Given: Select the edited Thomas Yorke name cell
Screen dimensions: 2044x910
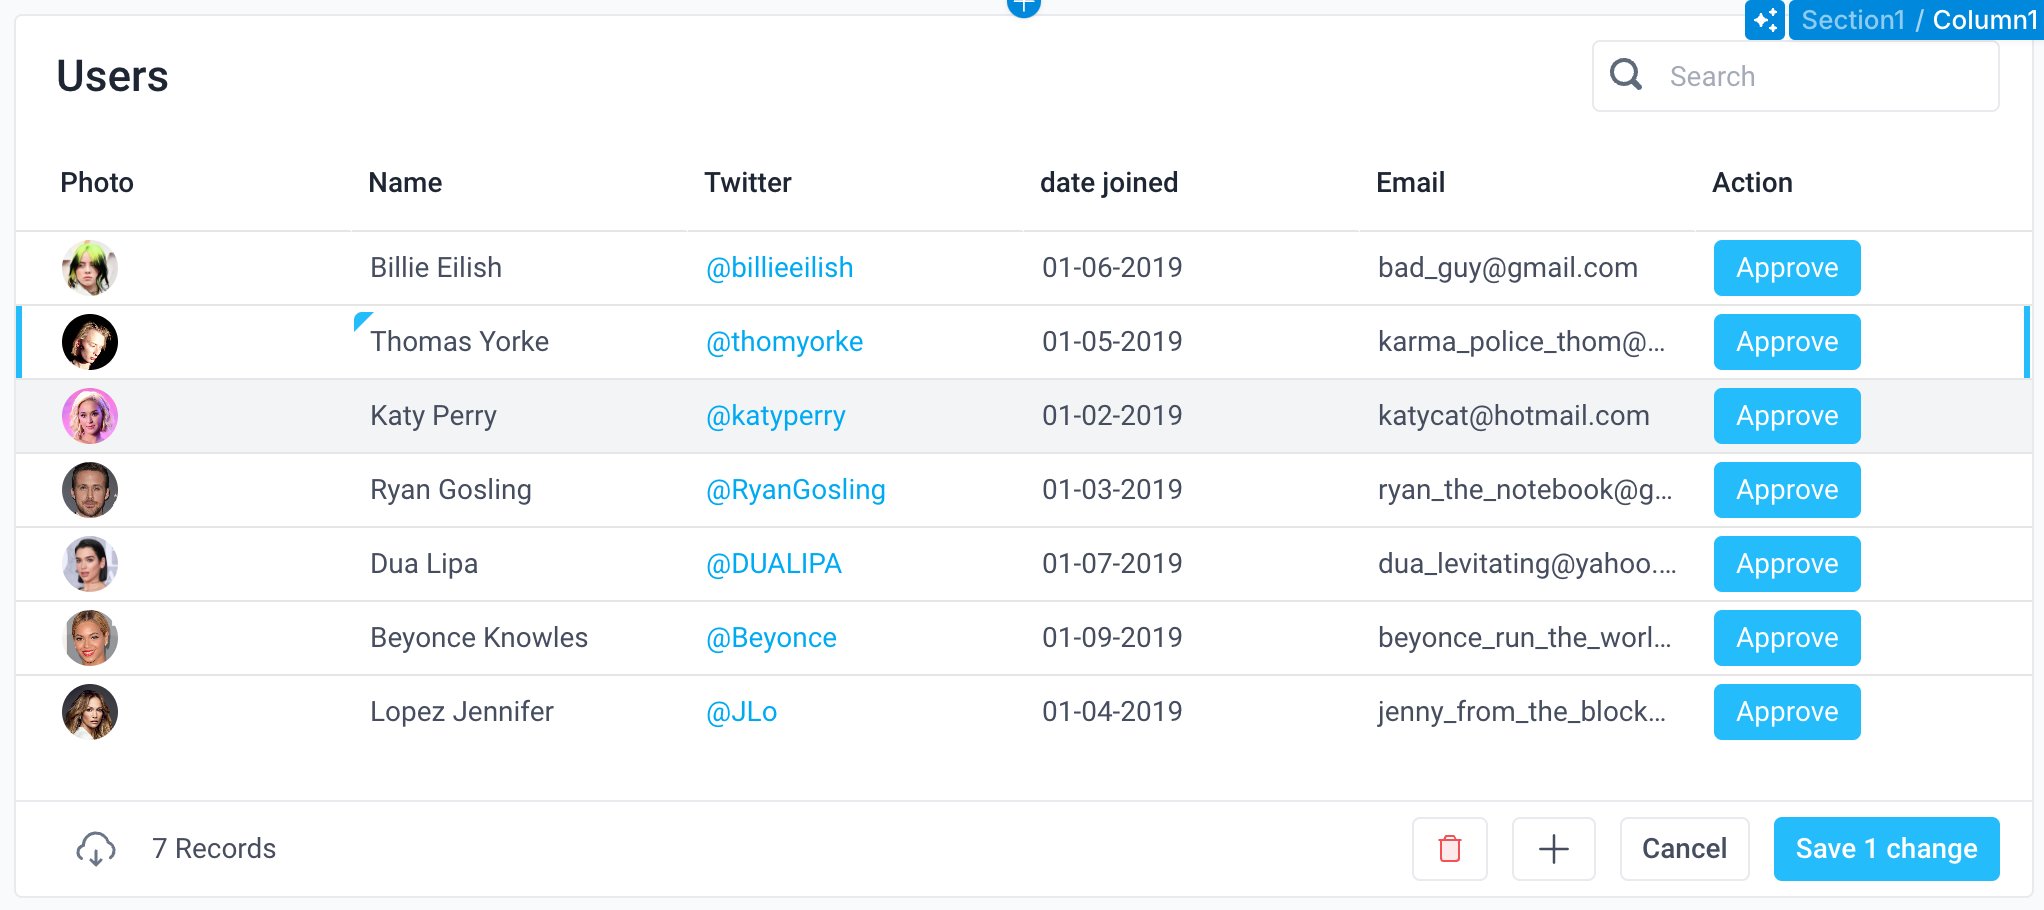Looking at the screenshot, I should pos(459,342).
